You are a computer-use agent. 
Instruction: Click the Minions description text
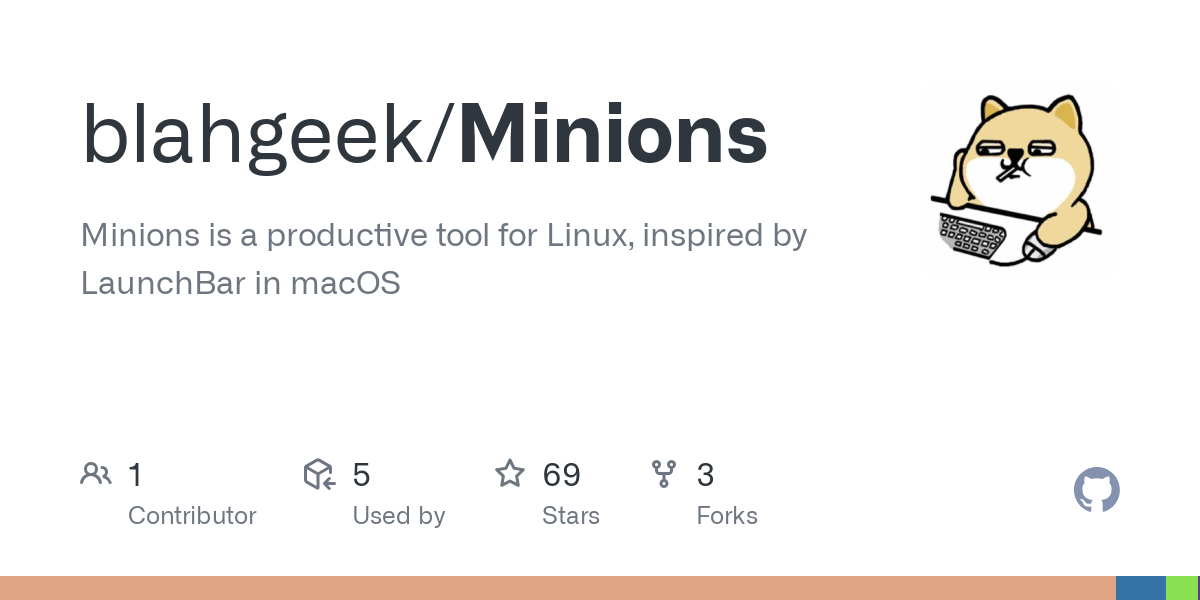tap(443, 259)
